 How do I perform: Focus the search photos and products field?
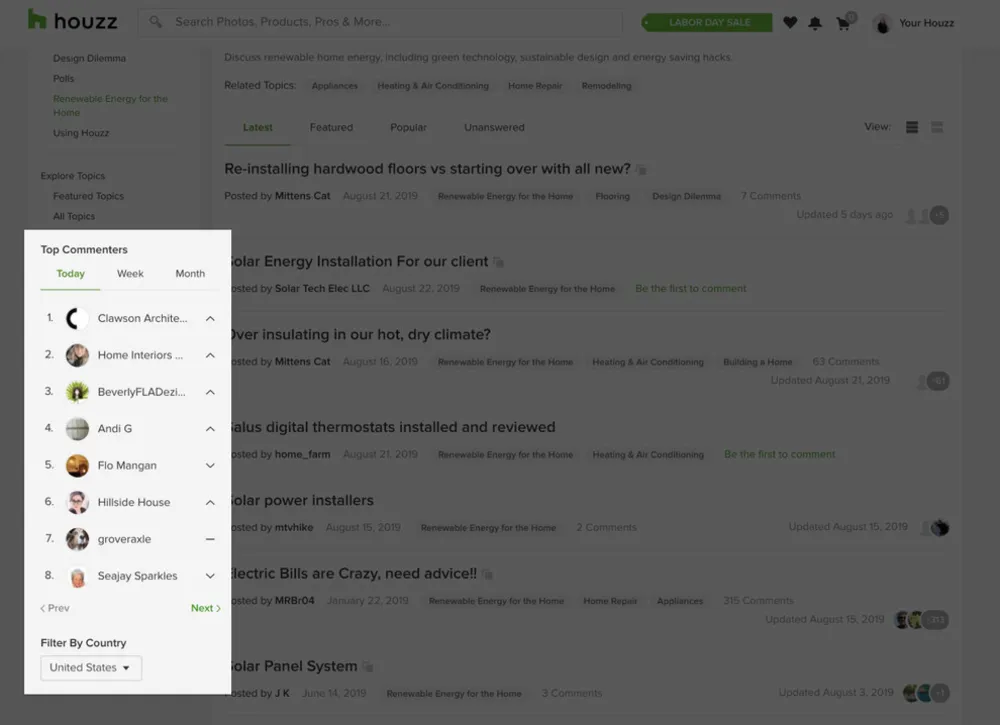point(390,21)
